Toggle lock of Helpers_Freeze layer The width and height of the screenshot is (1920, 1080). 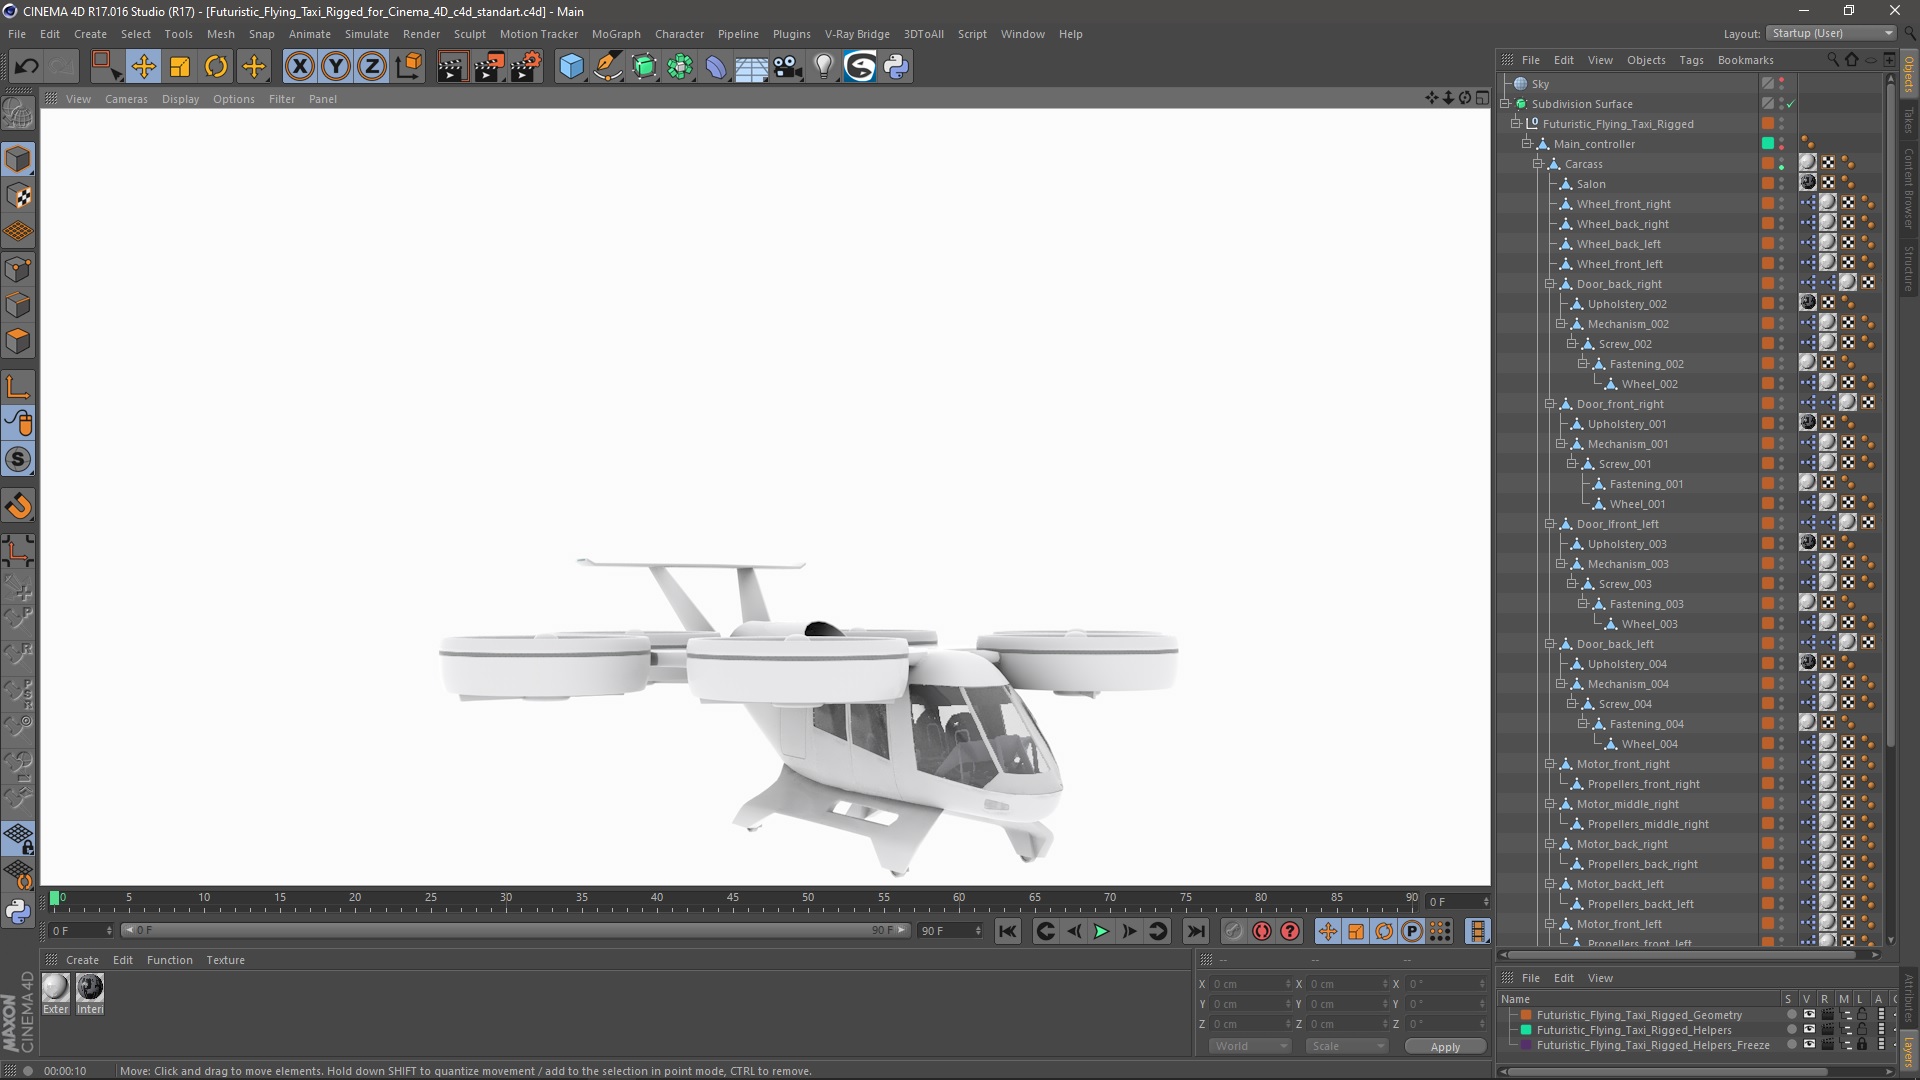point(1862,1045)
